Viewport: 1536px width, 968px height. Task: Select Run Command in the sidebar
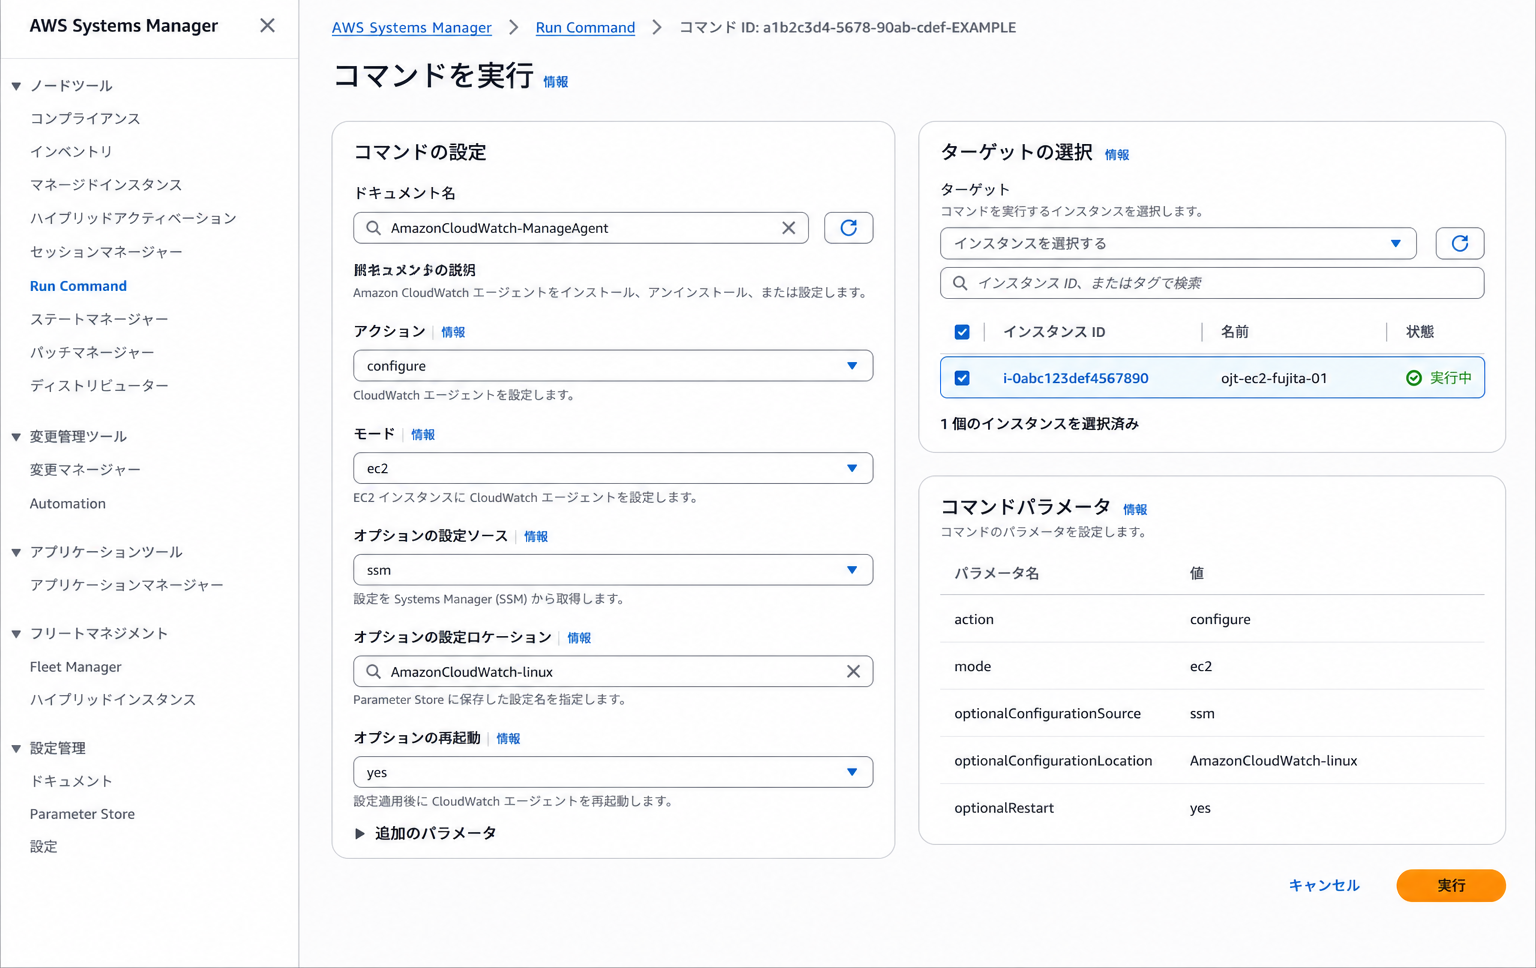point(78,286)
